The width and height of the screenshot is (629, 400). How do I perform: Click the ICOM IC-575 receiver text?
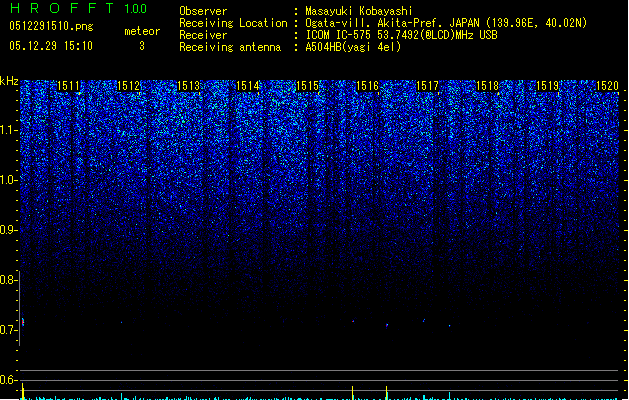tap(401, 35)
